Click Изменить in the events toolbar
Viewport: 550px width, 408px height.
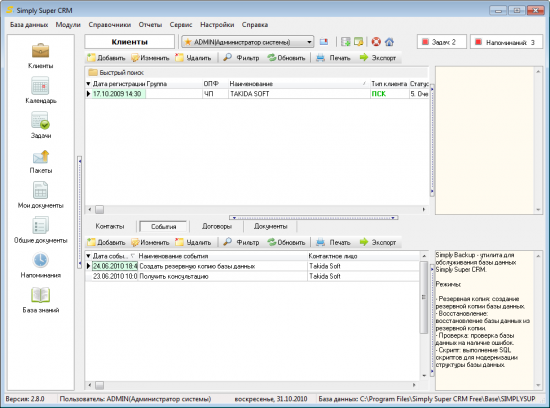150,242
